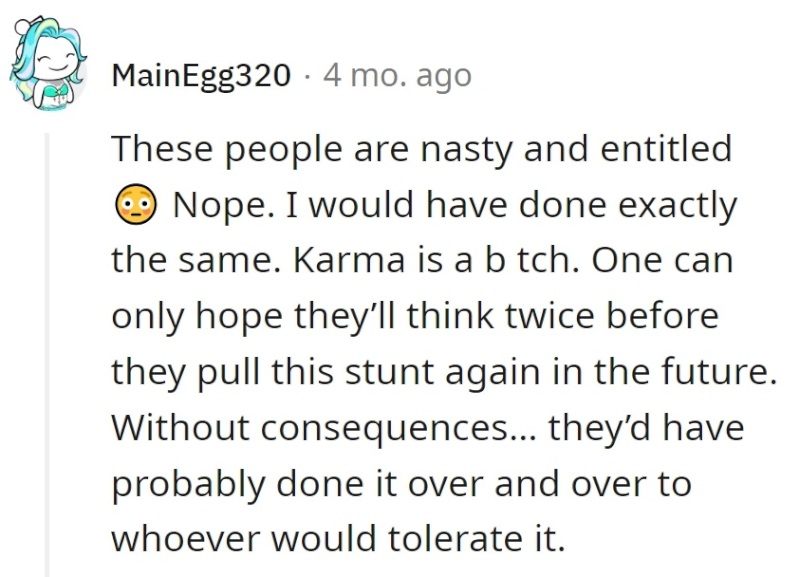The image size is (800, 577).
Task: Click the phrase 'they'd have' in the comment
Action: point(646,427)
